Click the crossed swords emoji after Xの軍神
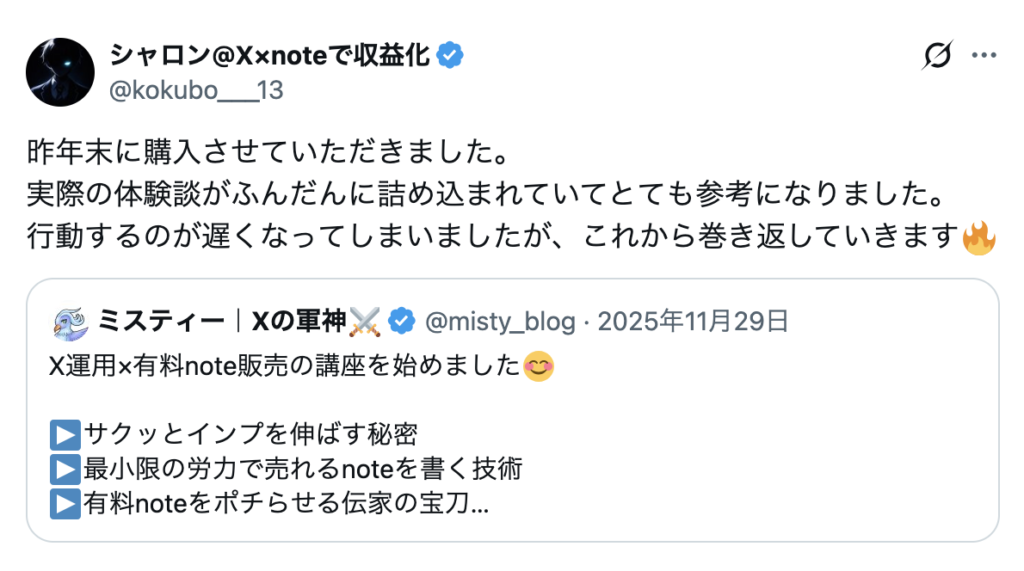The height and width of the screenshot is (571, 1024). 365,321
